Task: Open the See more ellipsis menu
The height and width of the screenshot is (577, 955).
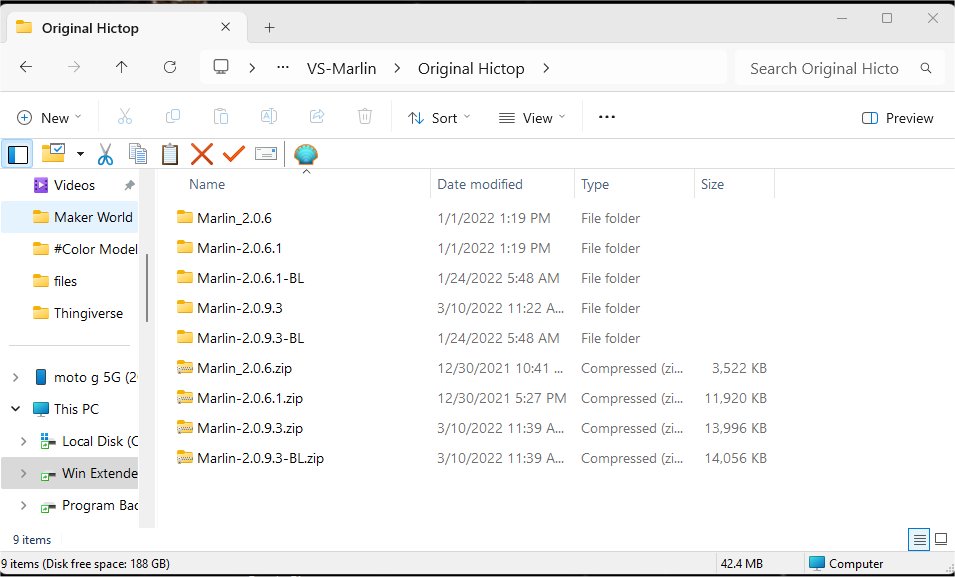Action: (606, 117)
